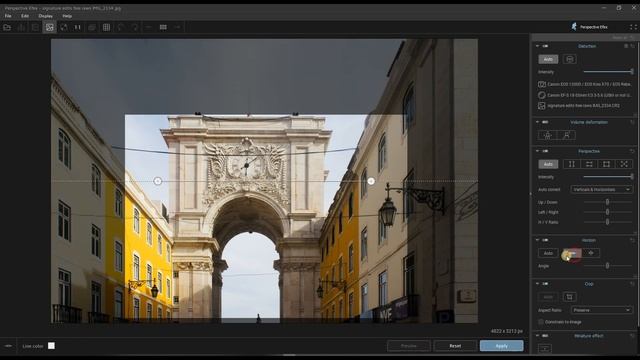640x360 pixels.
Task: Collapse the Detection section
Action: [x=537, y=46]
